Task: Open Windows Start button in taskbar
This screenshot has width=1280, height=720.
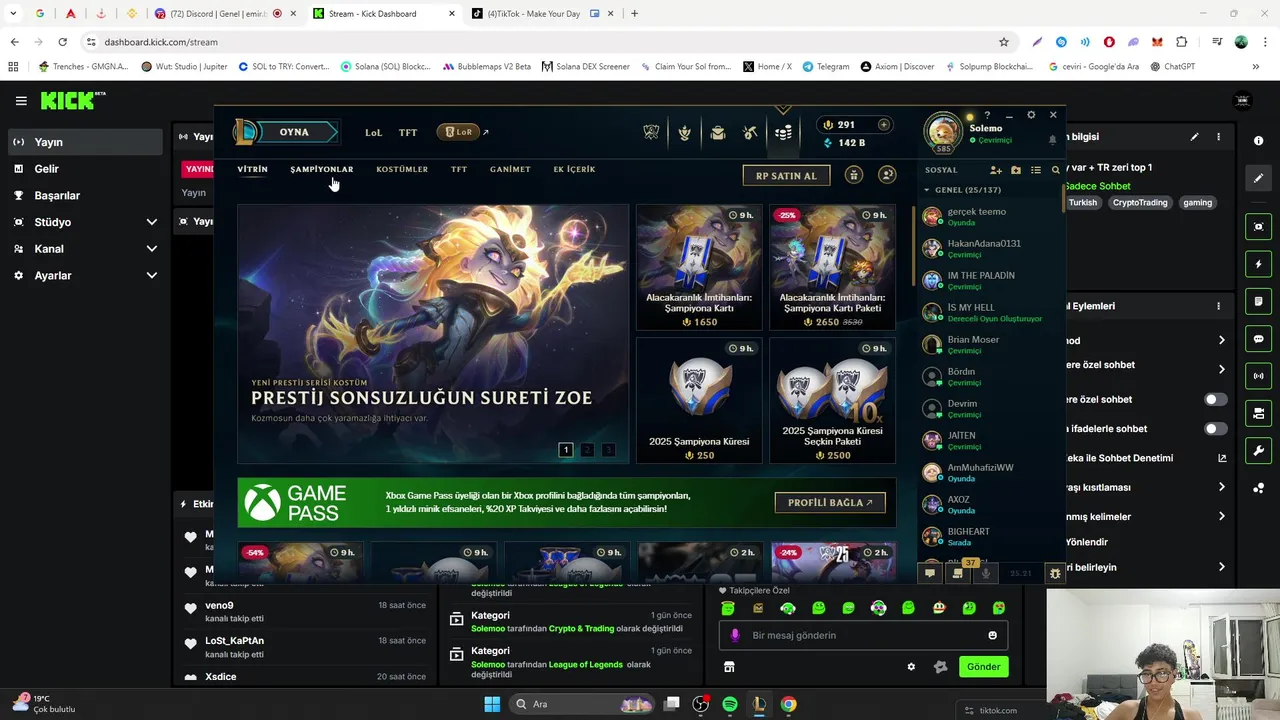Action: click(x=492, y=704)
